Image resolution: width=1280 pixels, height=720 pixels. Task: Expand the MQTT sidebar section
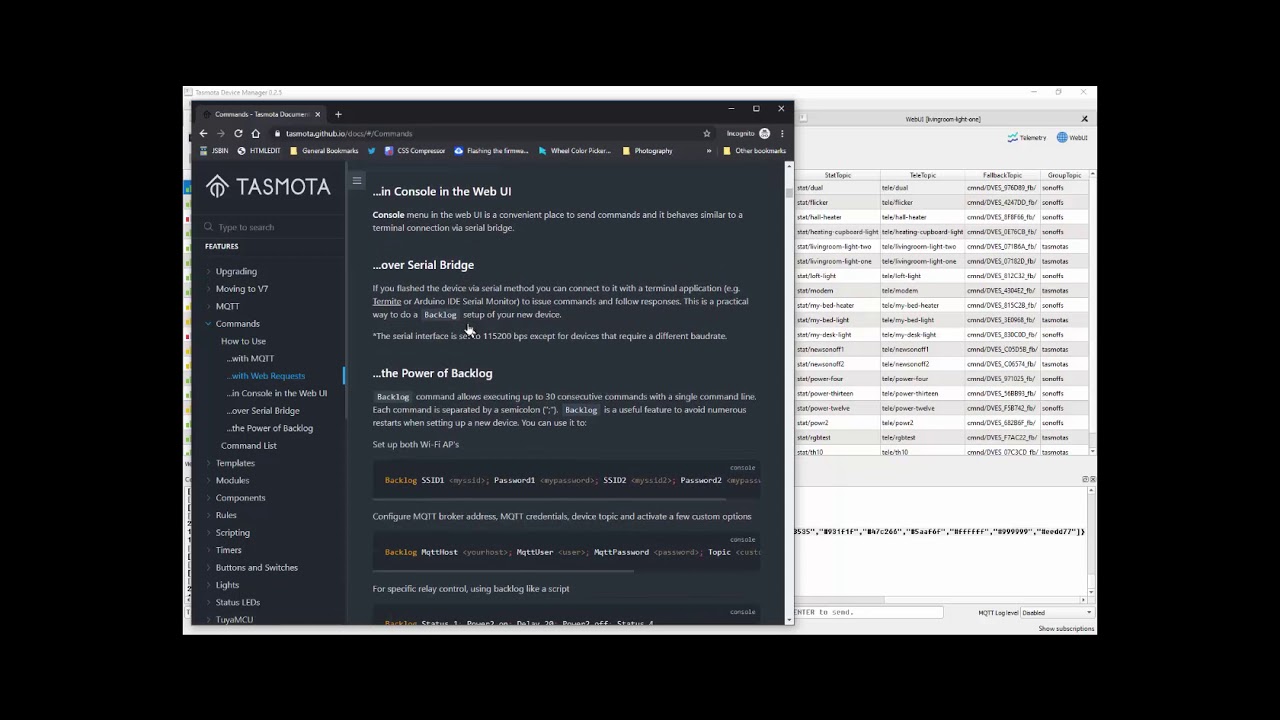point(227,306)
